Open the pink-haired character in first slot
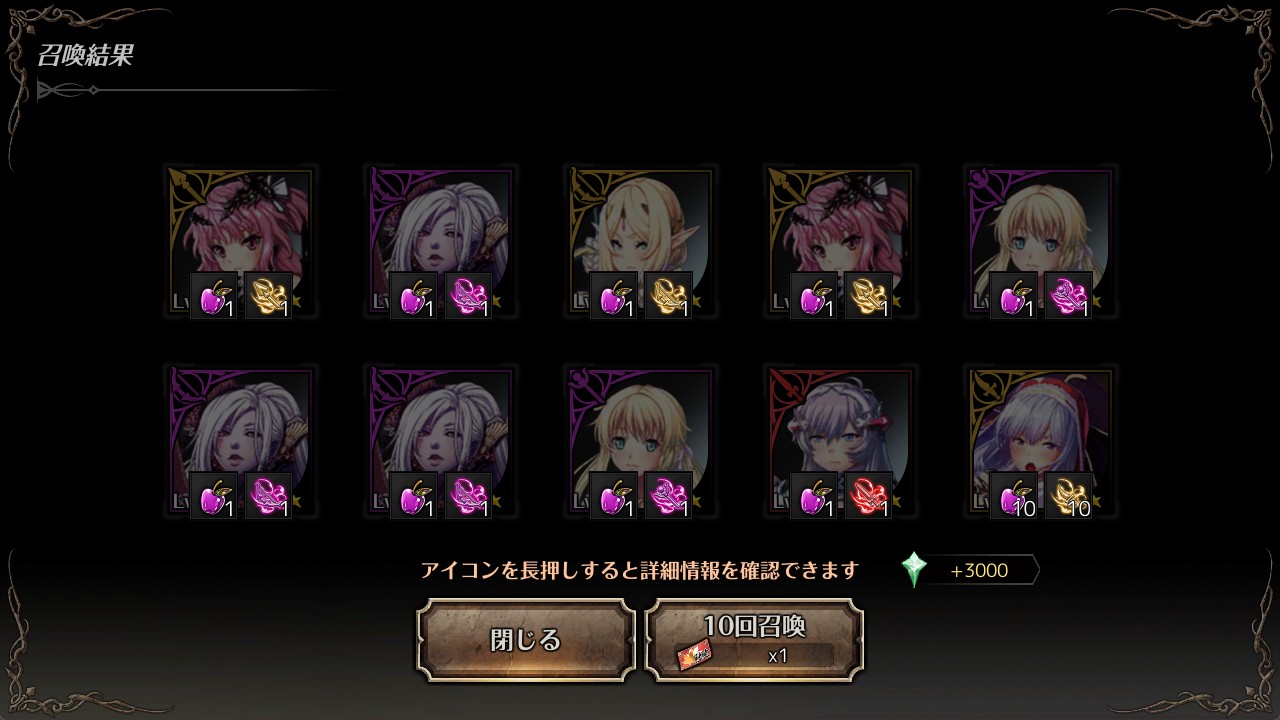 point(240,242)
